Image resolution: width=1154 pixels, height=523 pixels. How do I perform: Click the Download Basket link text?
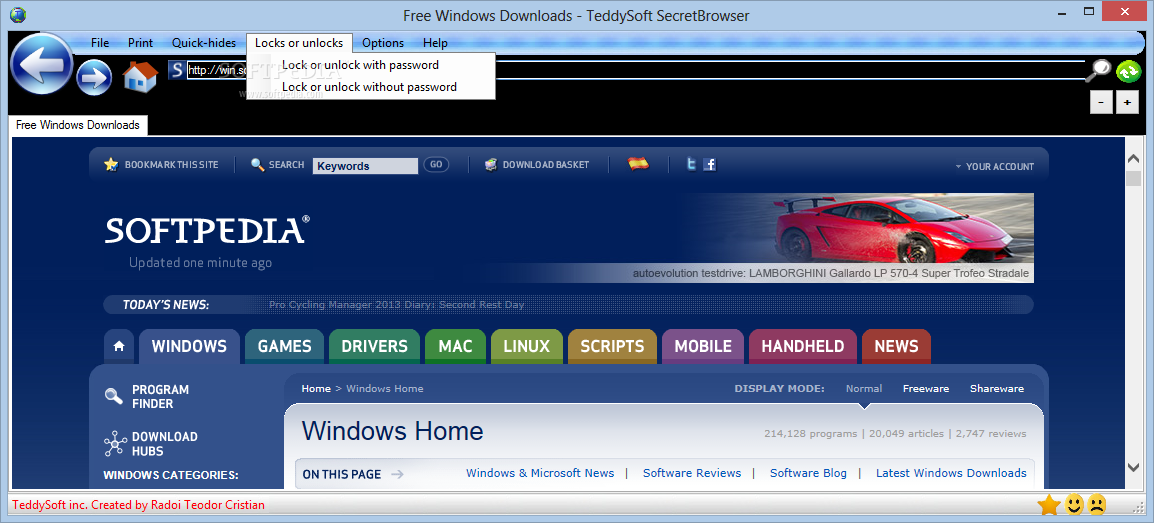click(x=546, y=165)
